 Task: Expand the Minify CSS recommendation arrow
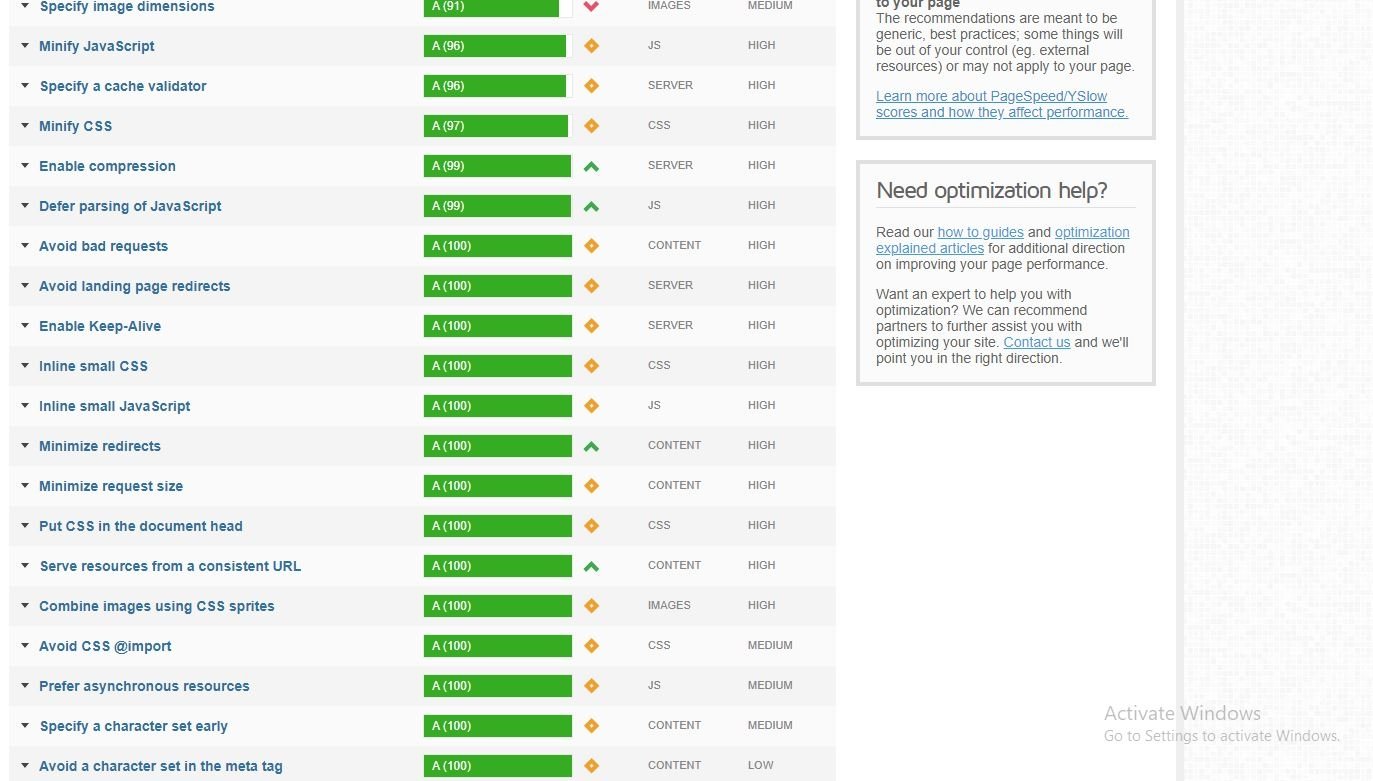click(25, 126)
